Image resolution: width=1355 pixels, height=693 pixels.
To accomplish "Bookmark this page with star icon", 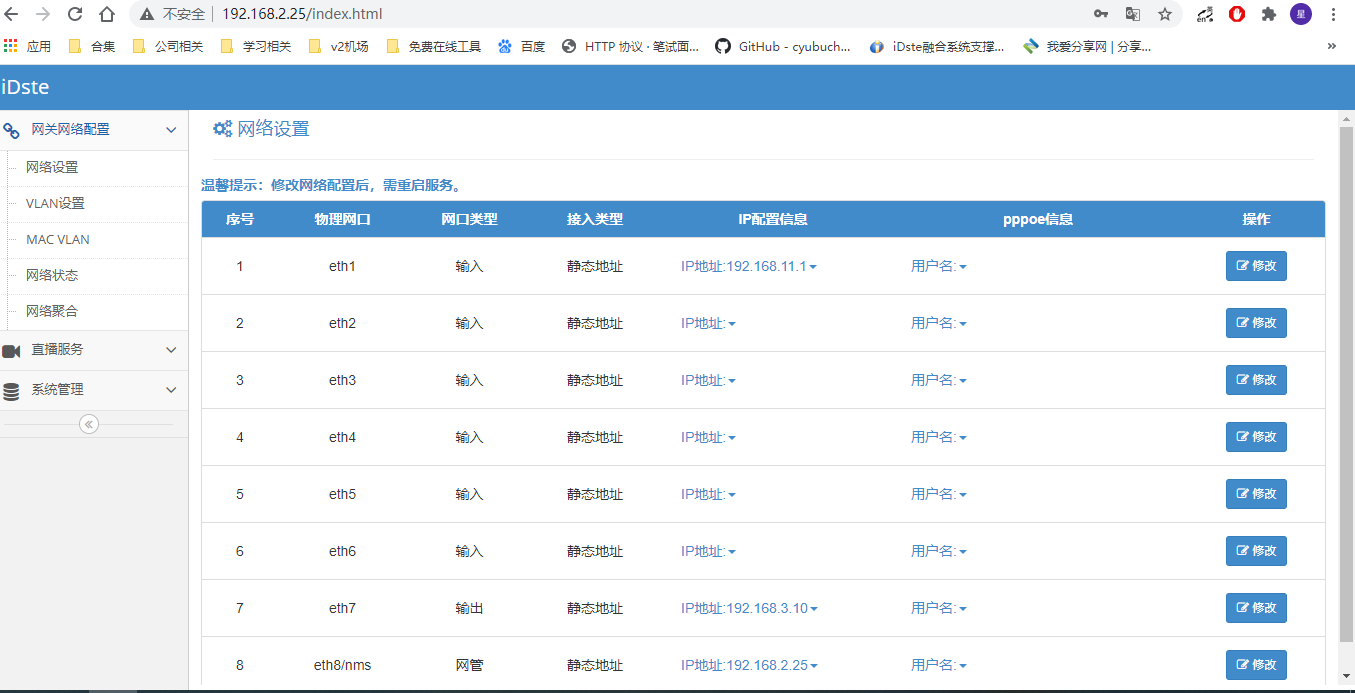I will click(1165, 14).
